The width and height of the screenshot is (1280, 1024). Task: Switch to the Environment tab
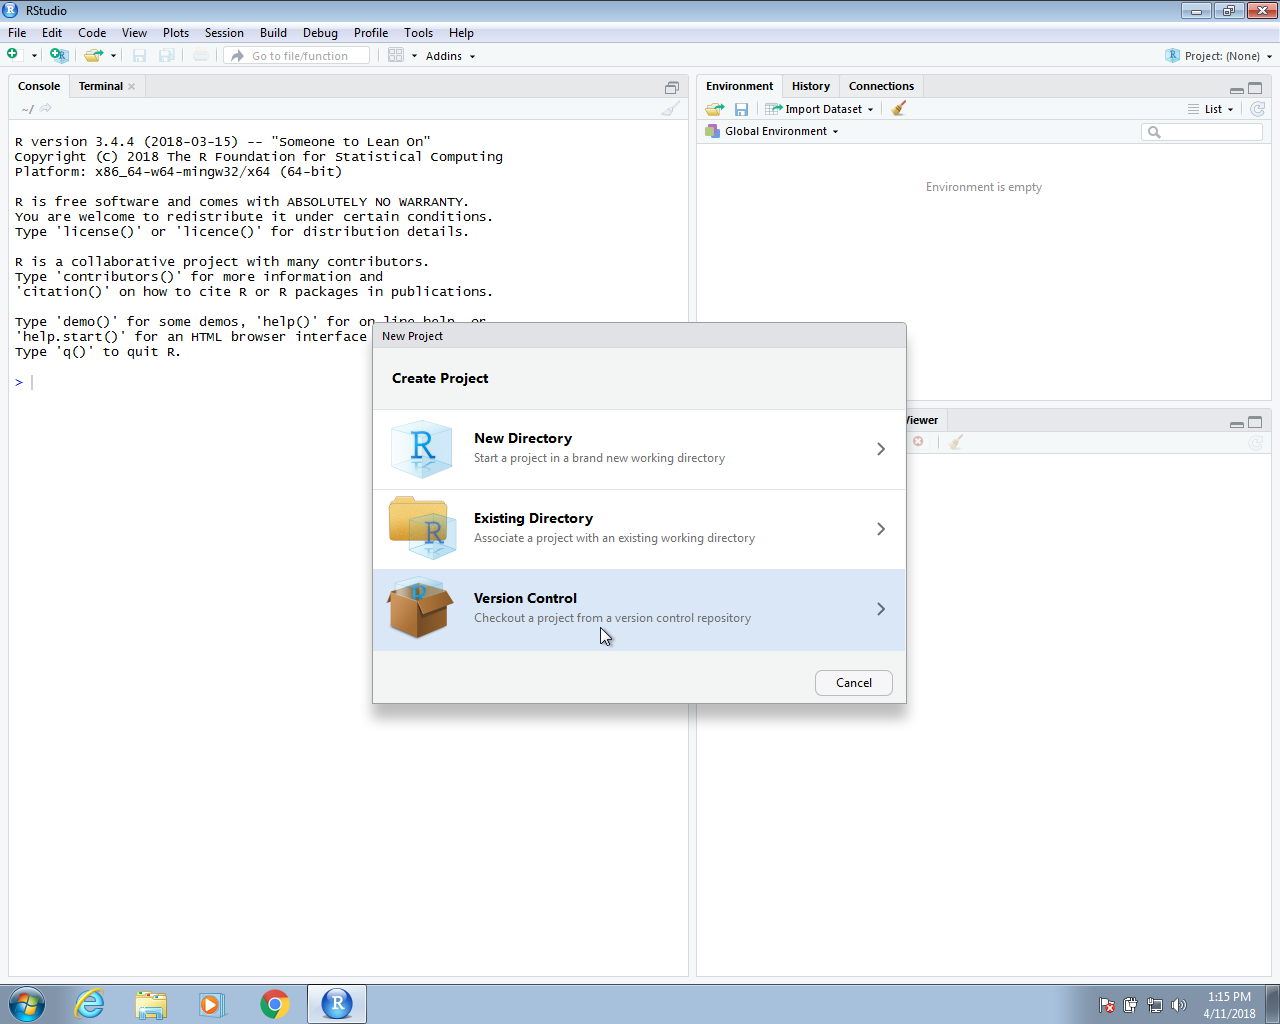pyautogui.click(x=739, y=86)
